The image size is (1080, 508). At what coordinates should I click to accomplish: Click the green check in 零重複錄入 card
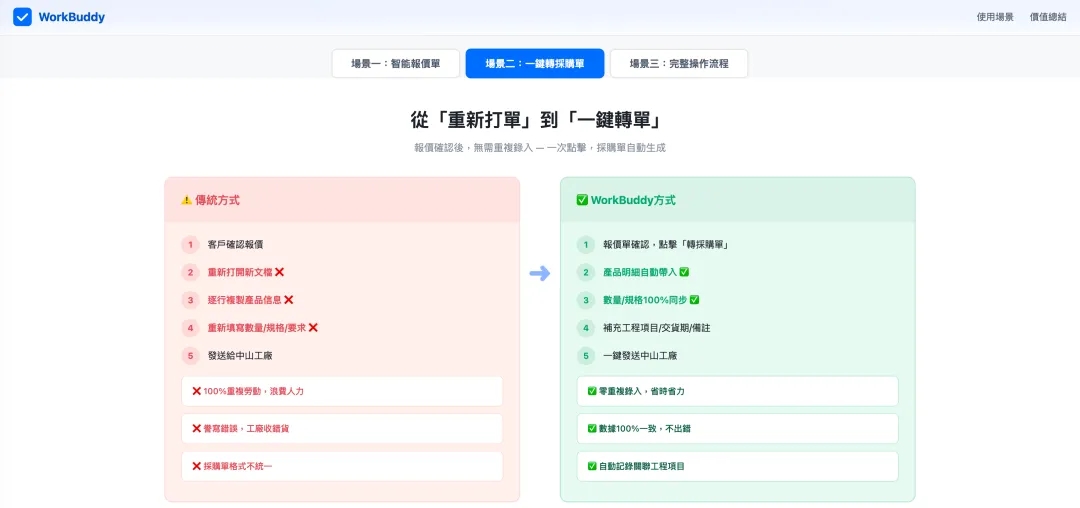coord(592,391)
